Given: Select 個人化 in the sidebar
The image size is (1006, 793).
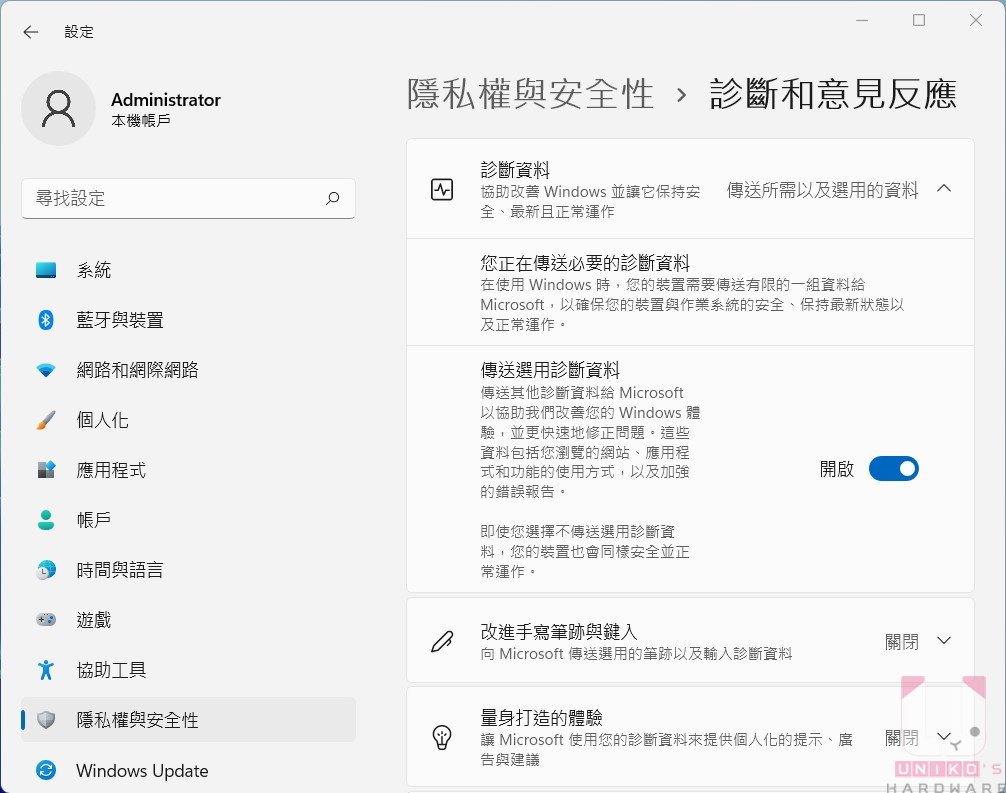Looking at the screenshot, I should point(188,420).
